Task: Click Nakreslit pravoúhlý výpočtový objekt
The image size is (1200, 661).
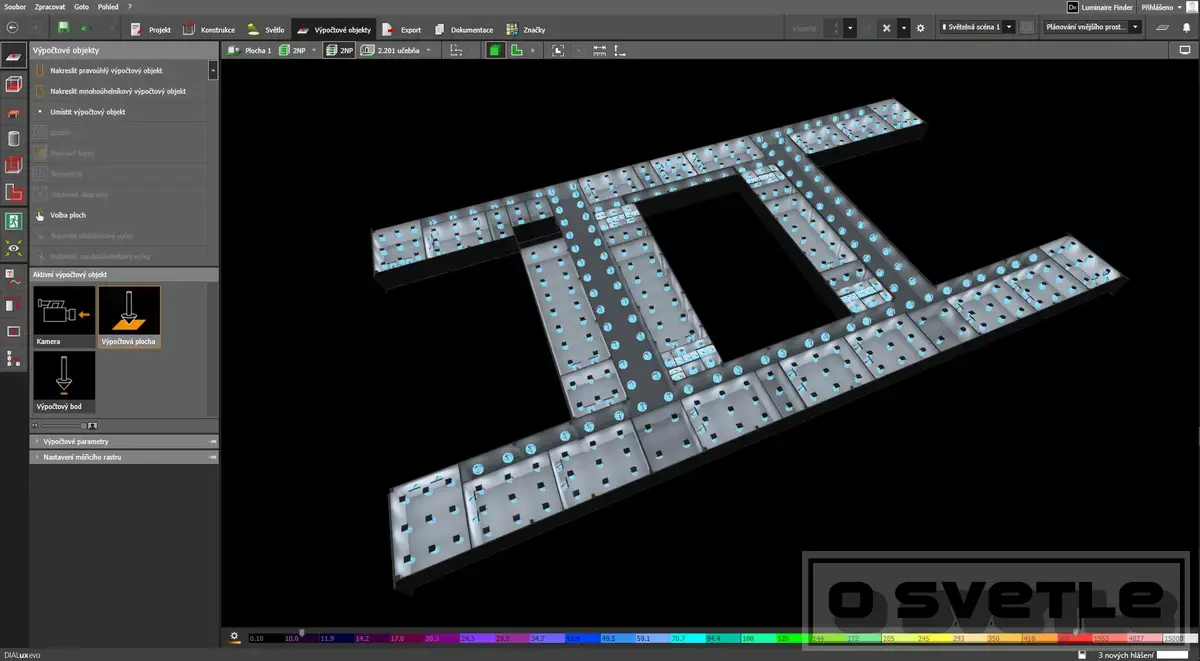Action: click(106, 71)
